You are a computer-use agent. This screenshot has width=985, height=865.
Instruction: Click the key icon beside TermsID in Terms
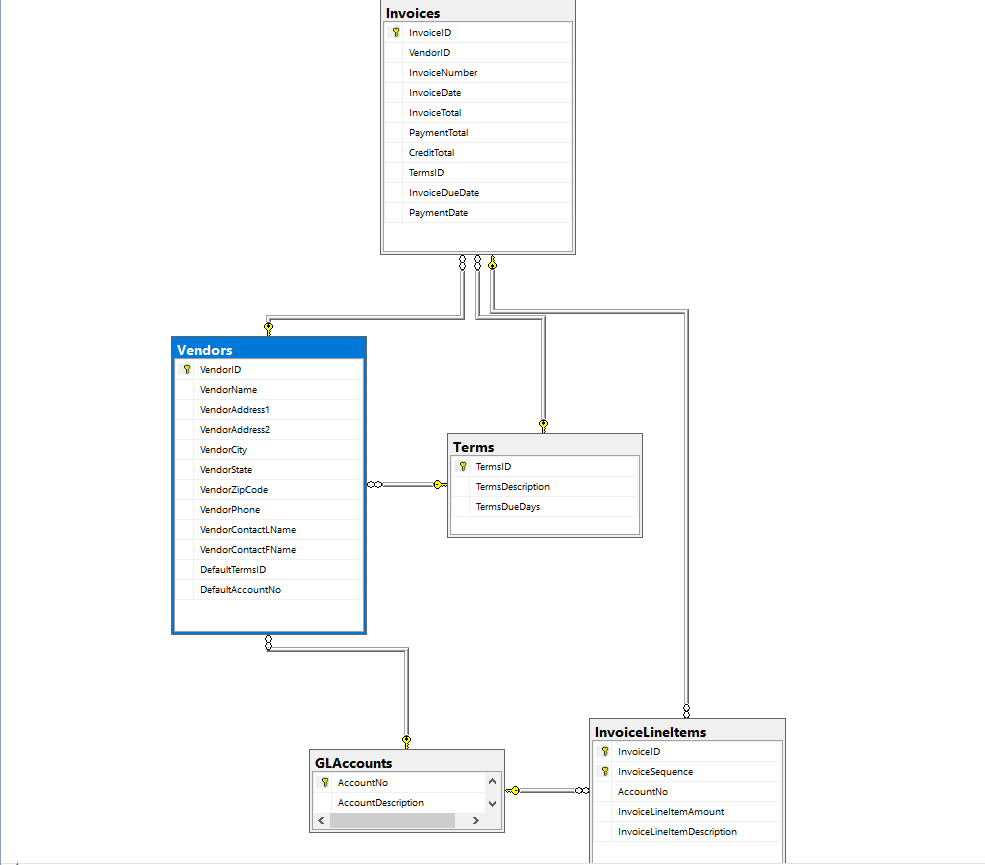462,466
